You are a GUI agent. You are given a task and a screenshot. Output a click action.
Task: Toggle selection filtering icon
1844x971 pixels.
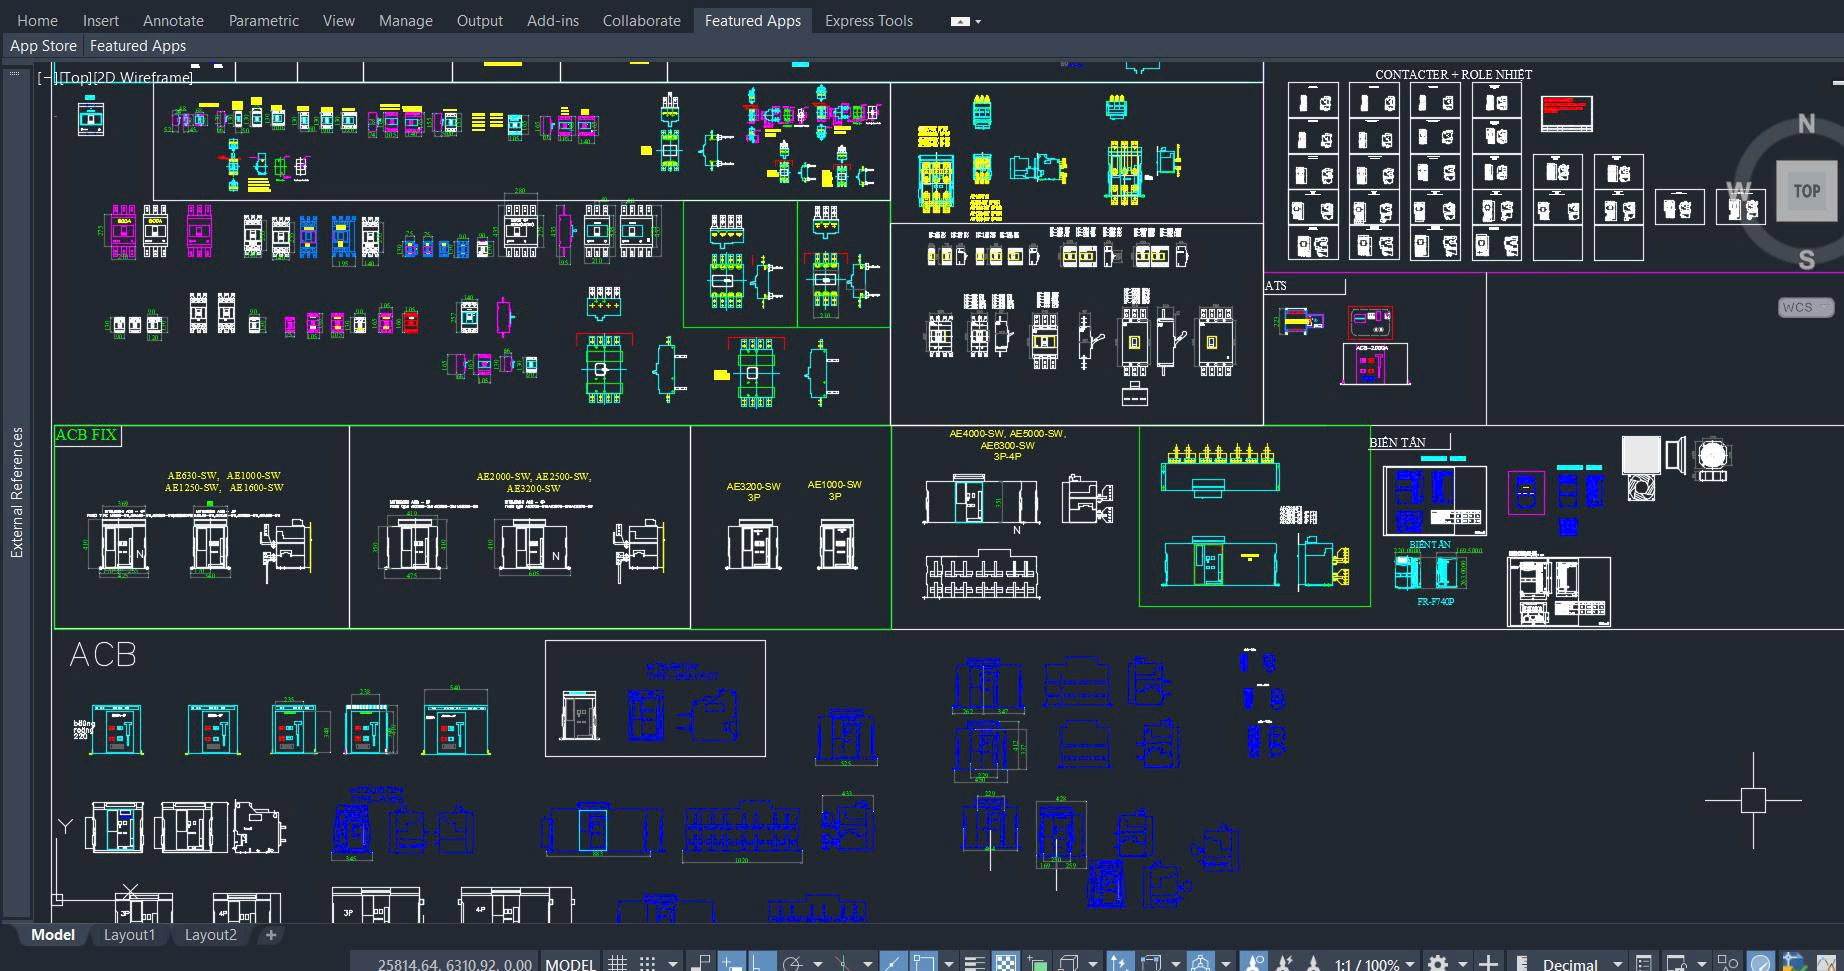[1150, 963]
